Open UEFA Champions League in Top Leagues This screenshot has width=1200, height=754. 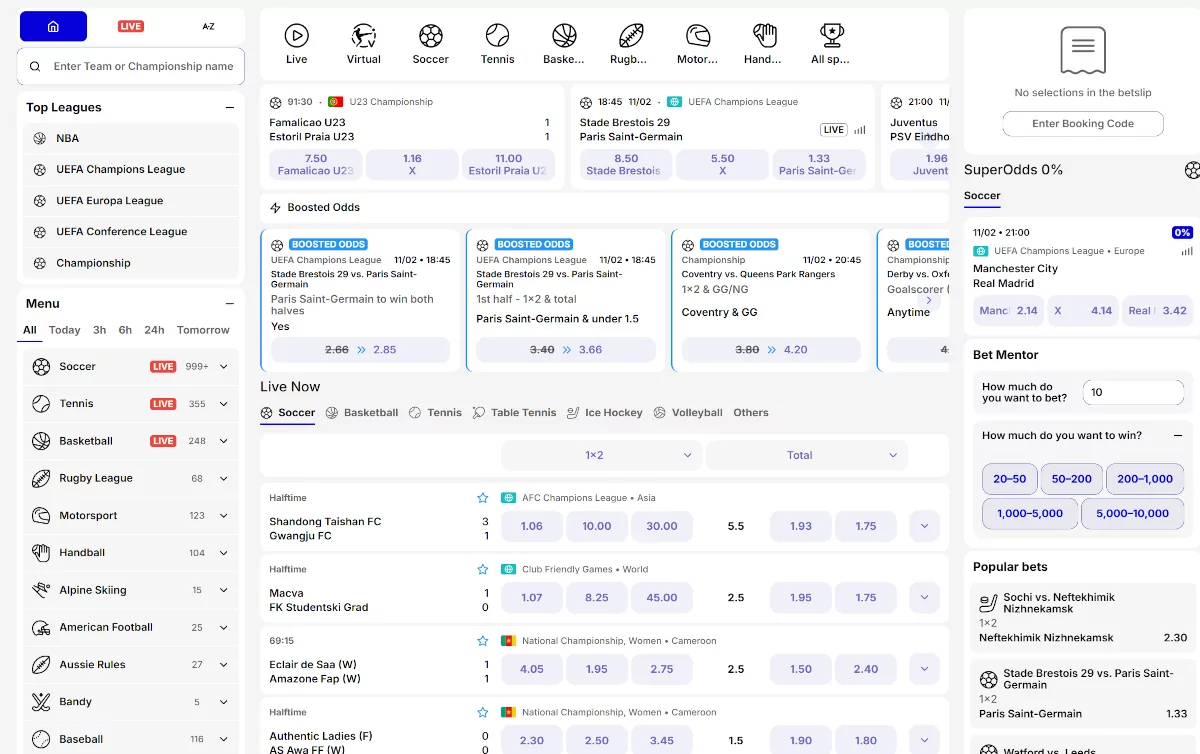[x=131, y=169]
